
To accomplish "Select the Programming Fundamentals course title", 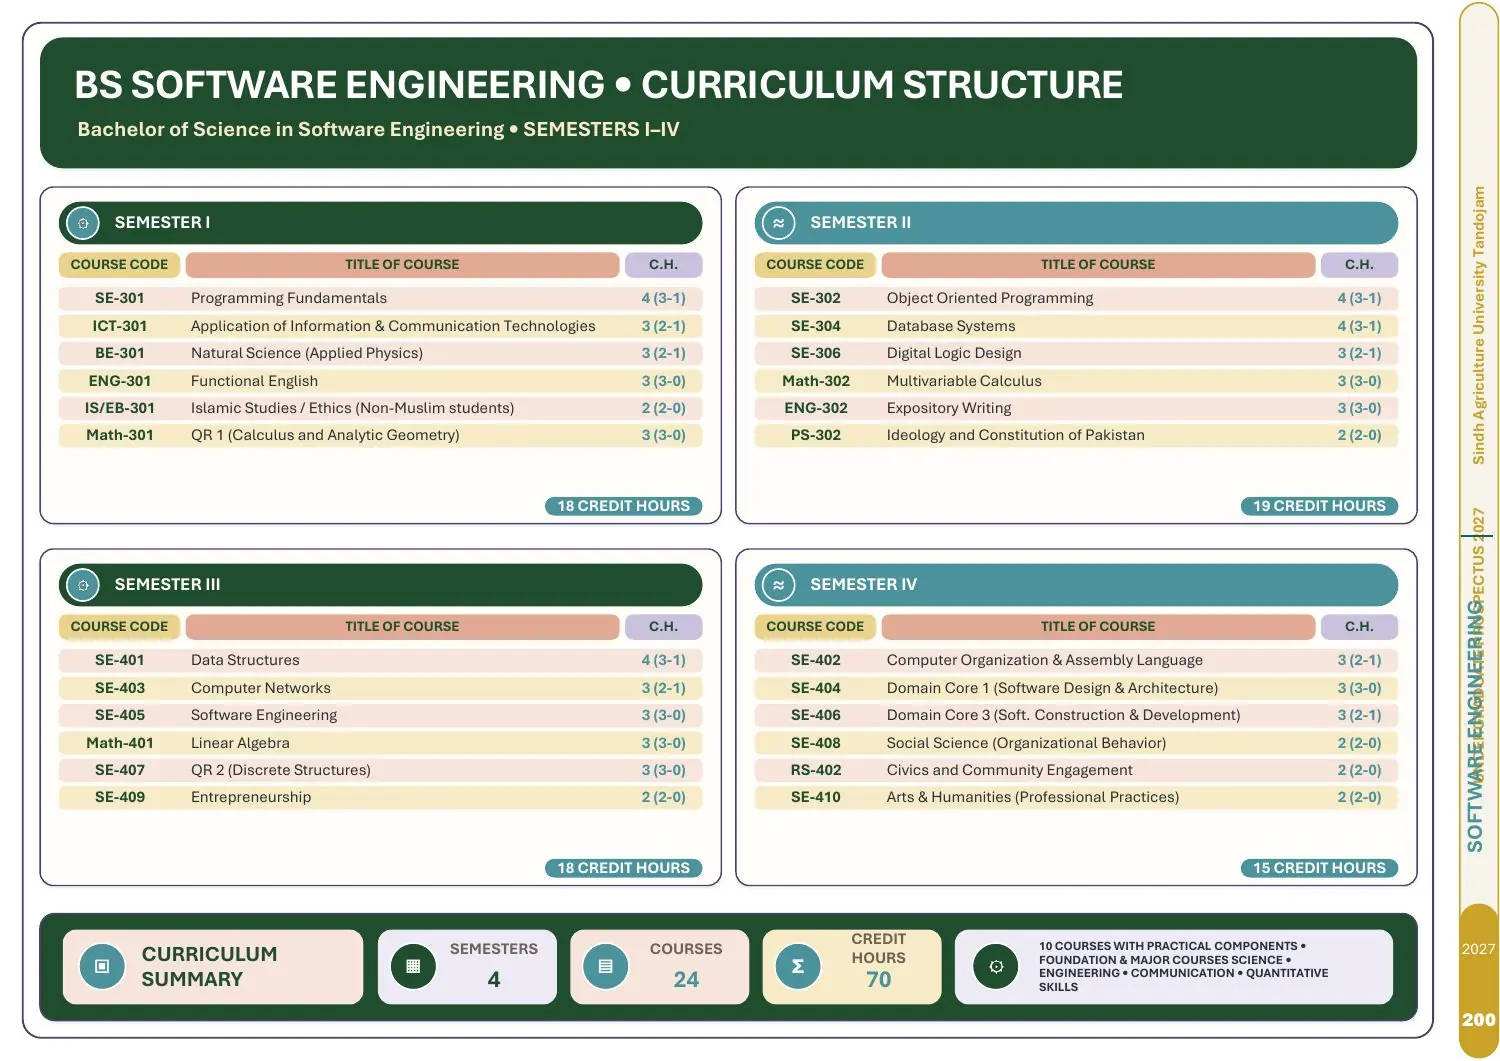I will click(289, 298).
